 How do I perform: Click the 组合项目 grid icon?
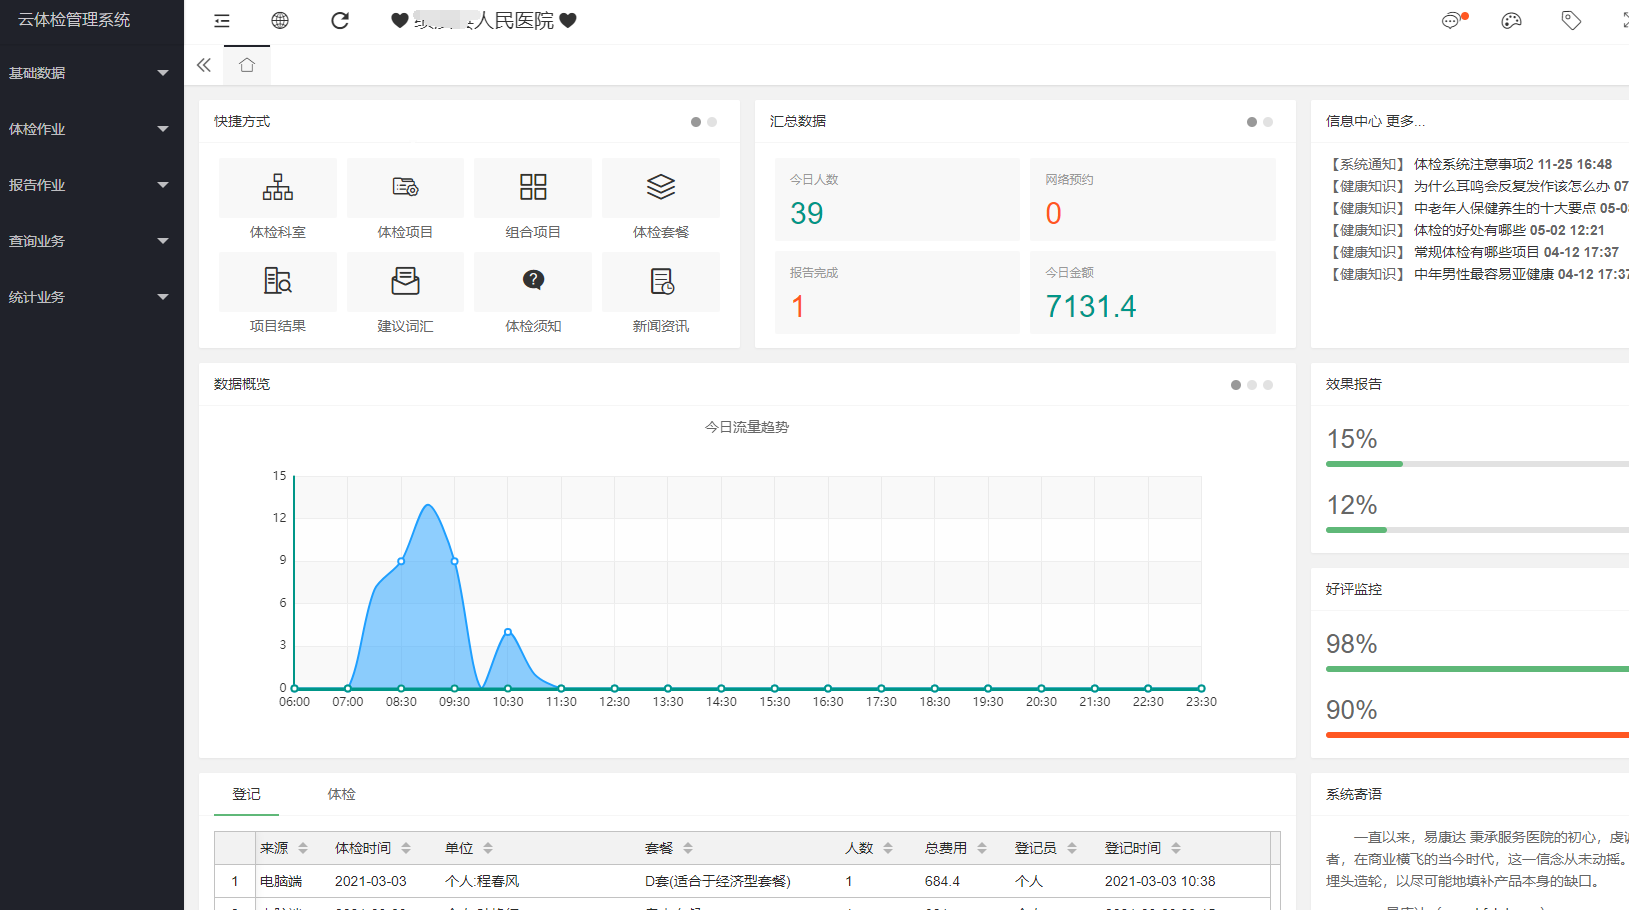[533, 188]
